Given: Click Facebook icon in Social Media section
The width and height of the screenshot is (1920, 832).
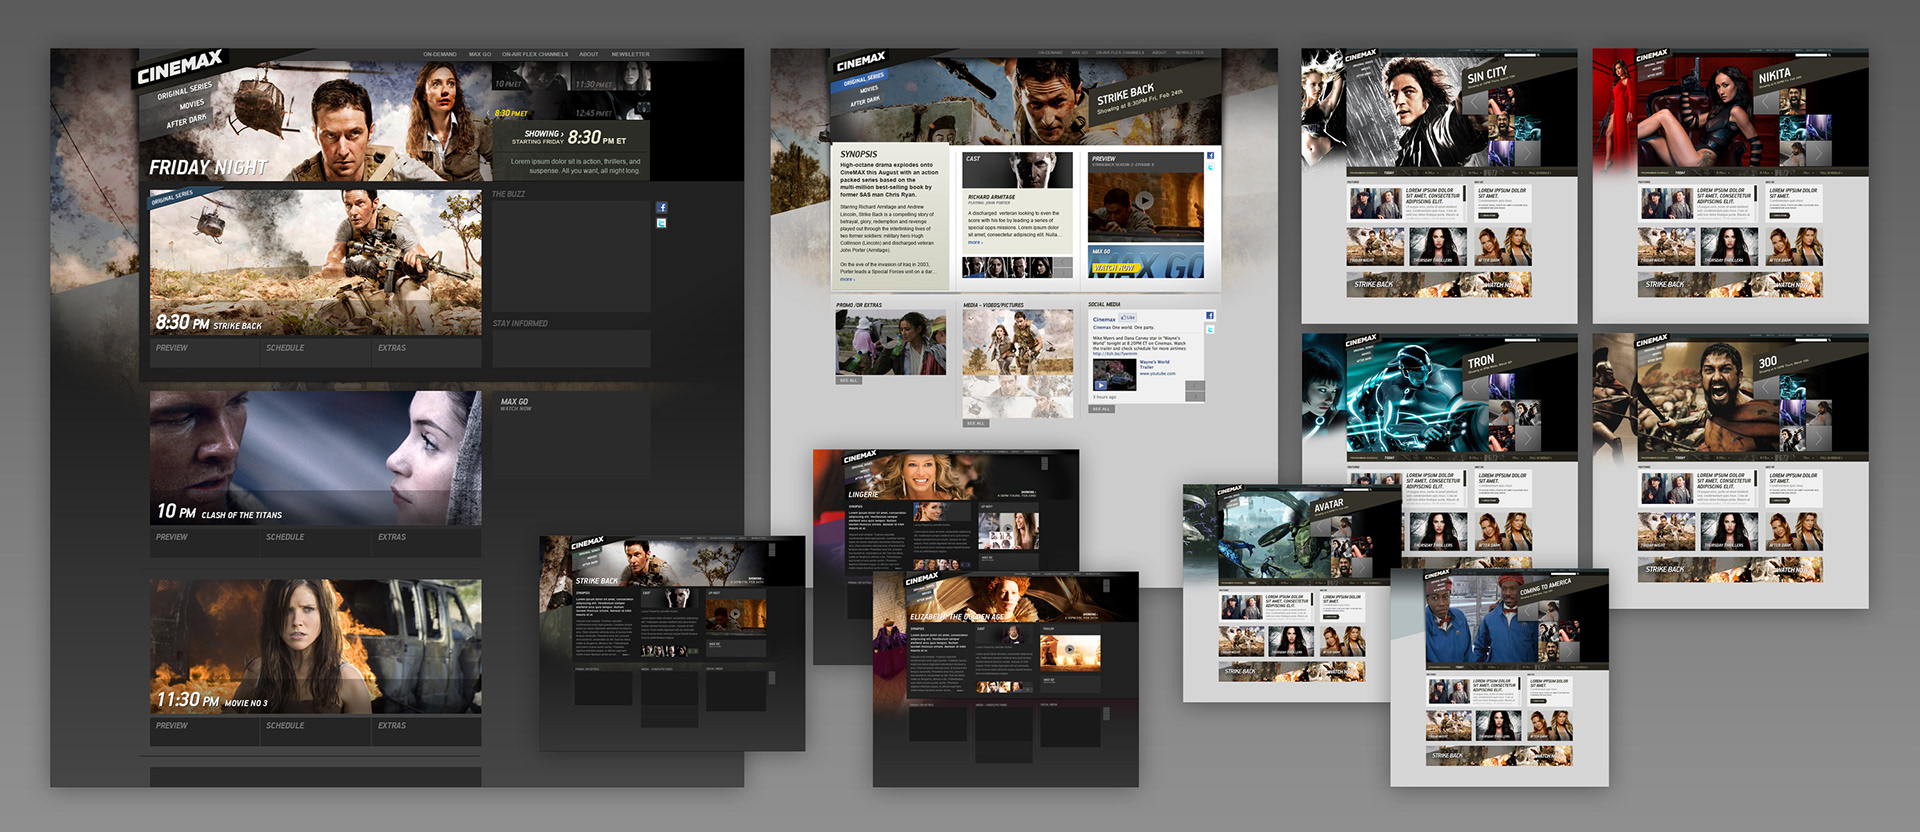Looking at the screenshot, I should point(1210,316).
